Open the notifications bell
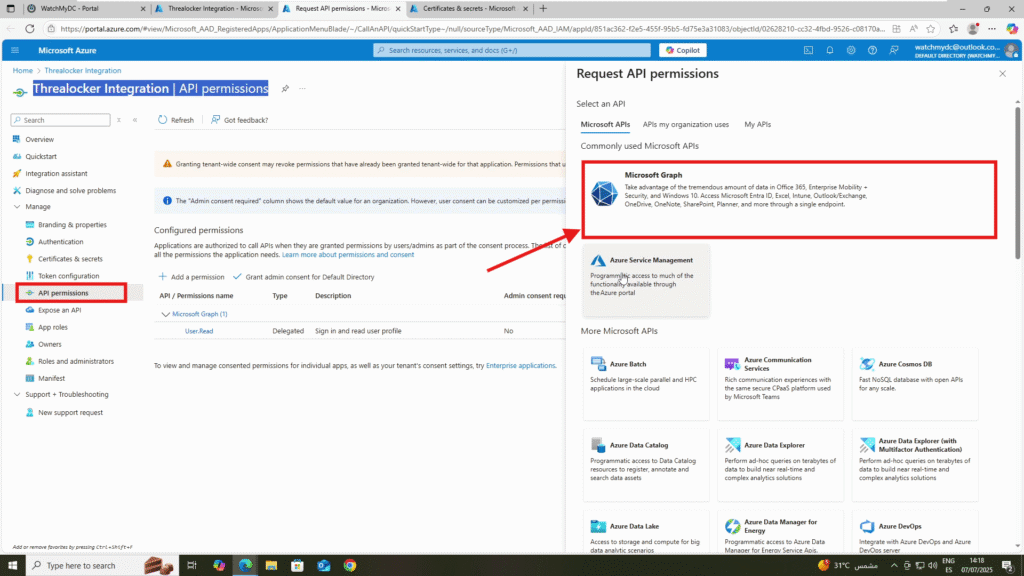Viewport: 1024px width, 576px height. 830,50
